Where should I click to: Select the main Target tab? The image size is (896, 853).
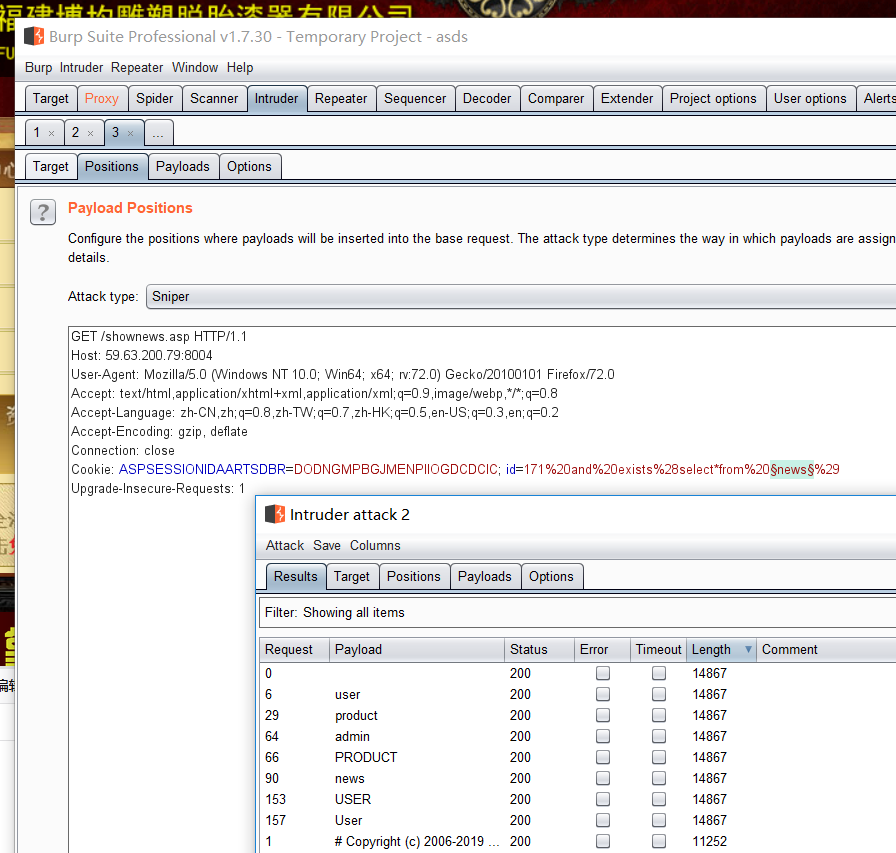[51, 98]
